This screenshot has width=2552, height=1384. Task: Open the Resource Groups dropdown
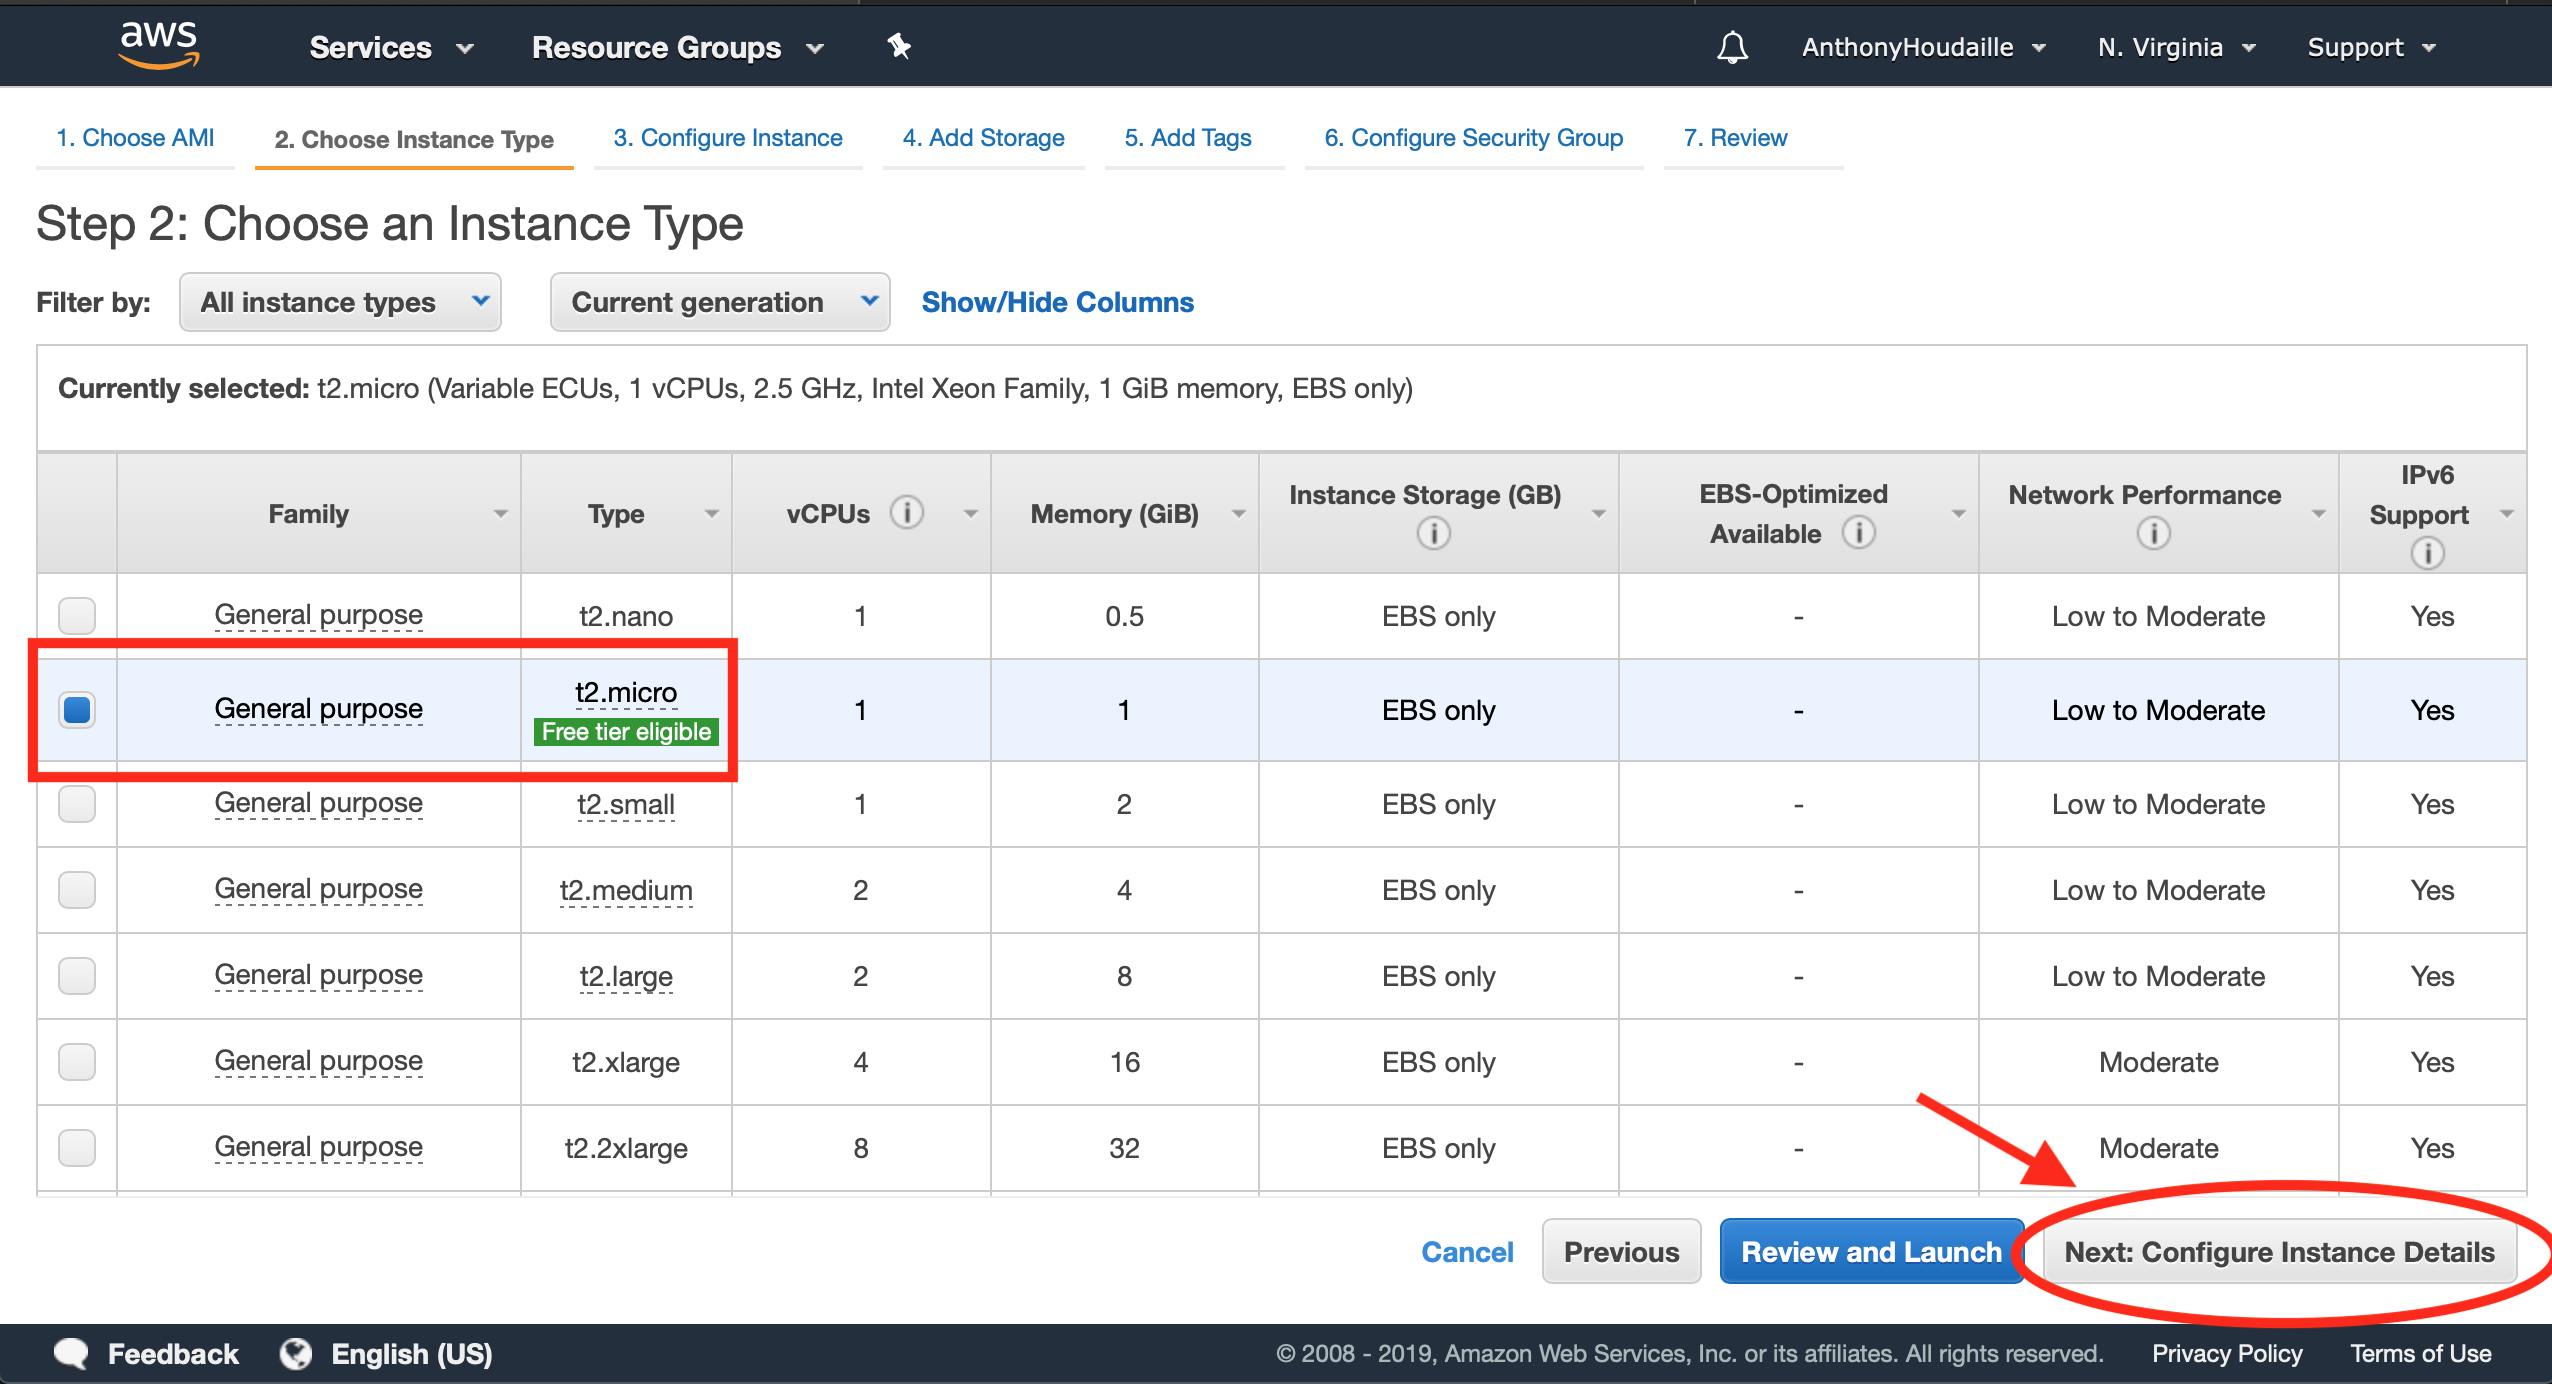(678, 47)
